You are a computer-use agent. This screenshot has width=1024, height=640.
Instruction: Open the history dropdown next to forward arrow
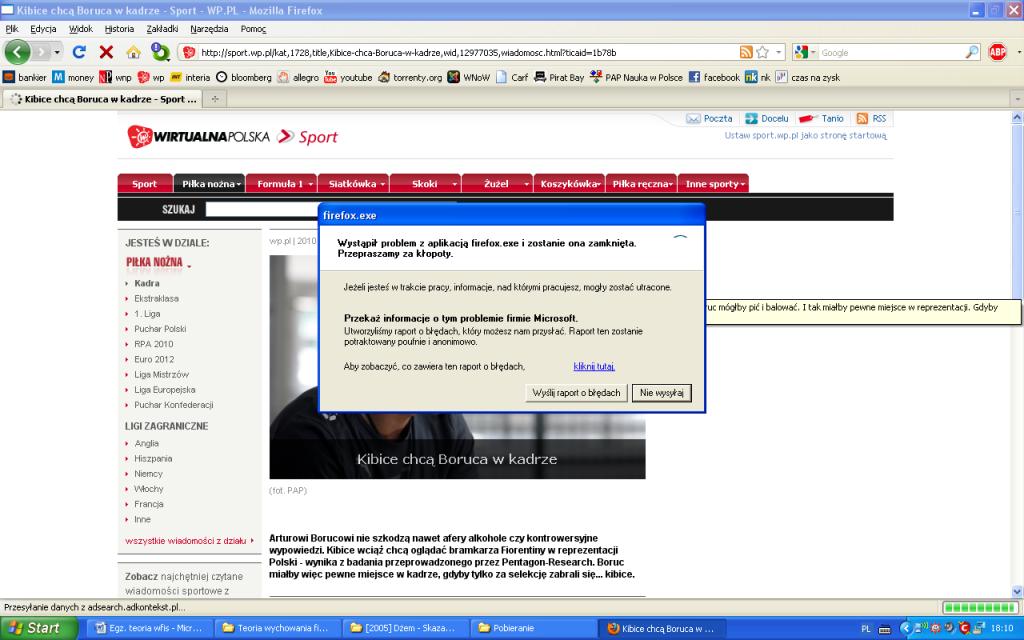(57, 52)
